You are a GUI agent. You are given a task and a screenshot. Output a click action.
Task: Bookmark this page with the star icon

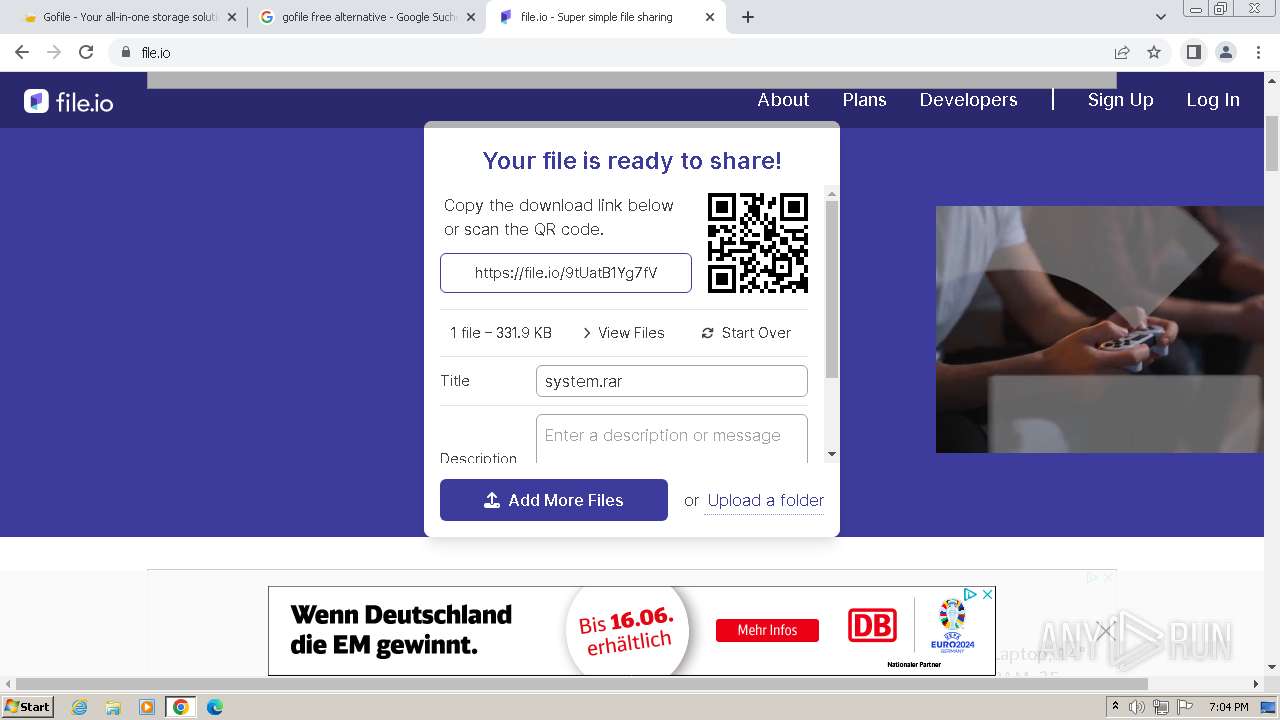(x=1154, y=52)
